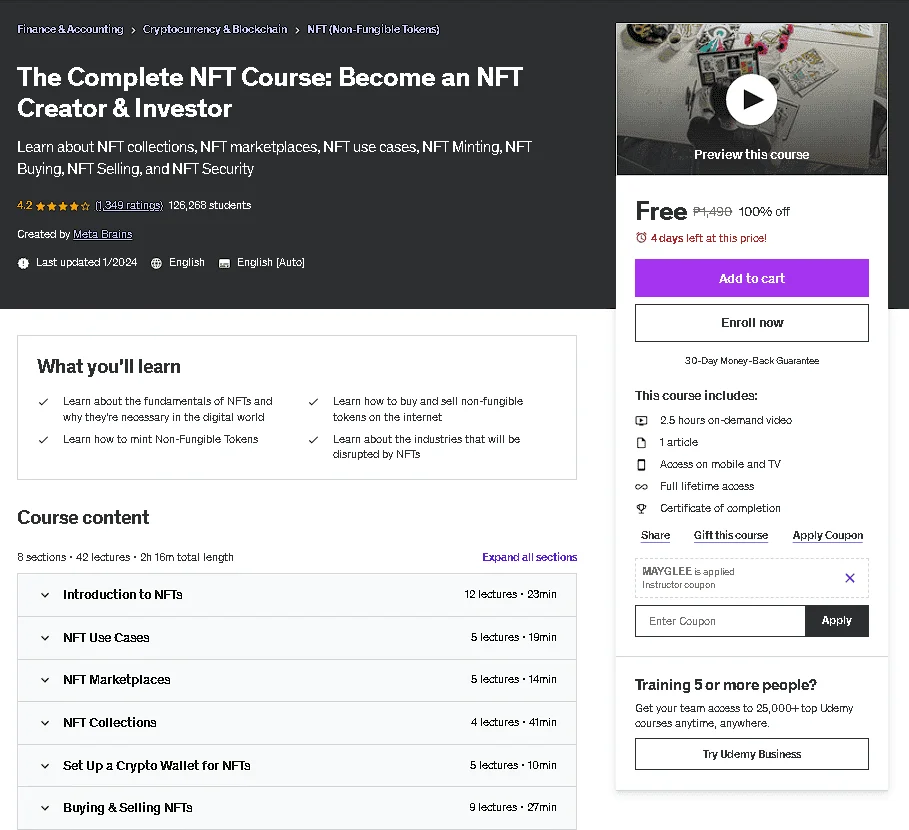Click the on-demand video icon
The height and width of the screenshot is (830, 909).
[x=641, y=421]
